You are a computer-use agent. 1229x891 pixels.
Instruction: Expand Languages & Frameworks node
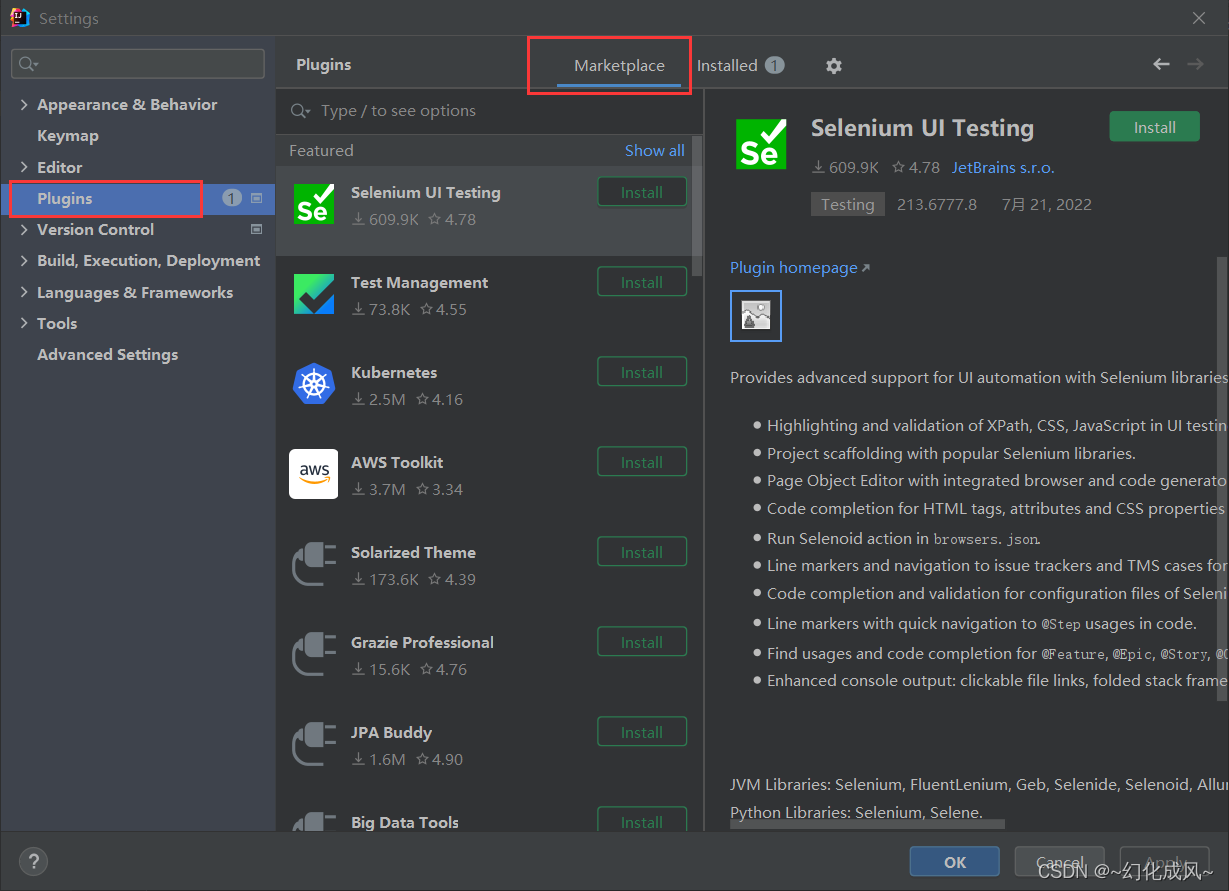coord(25,292)
